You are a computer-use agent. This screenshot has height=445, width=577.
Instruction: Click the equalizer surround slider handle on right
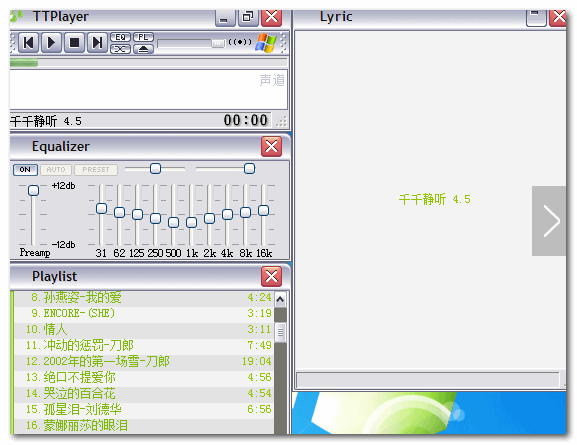(249, 169)
